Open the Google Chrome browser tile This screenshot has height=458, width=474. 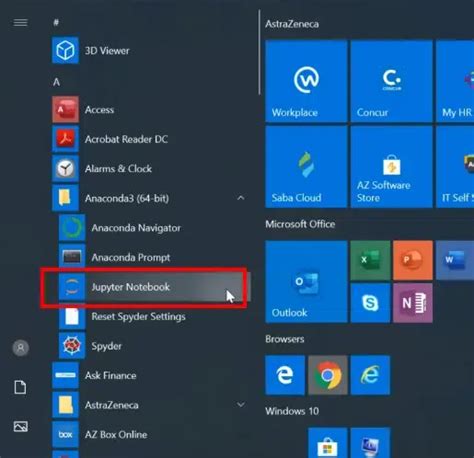coord(328,375)
